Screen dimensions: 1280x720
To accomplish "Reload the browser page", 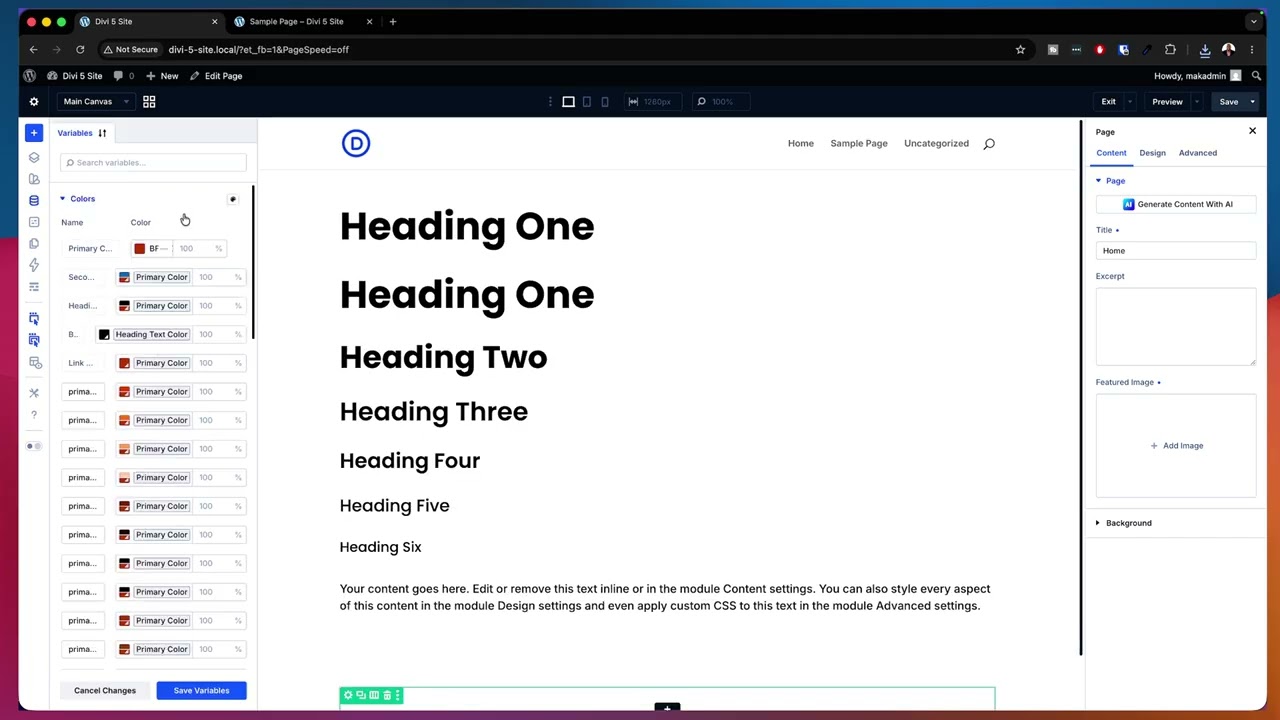I will coord(80,49).
